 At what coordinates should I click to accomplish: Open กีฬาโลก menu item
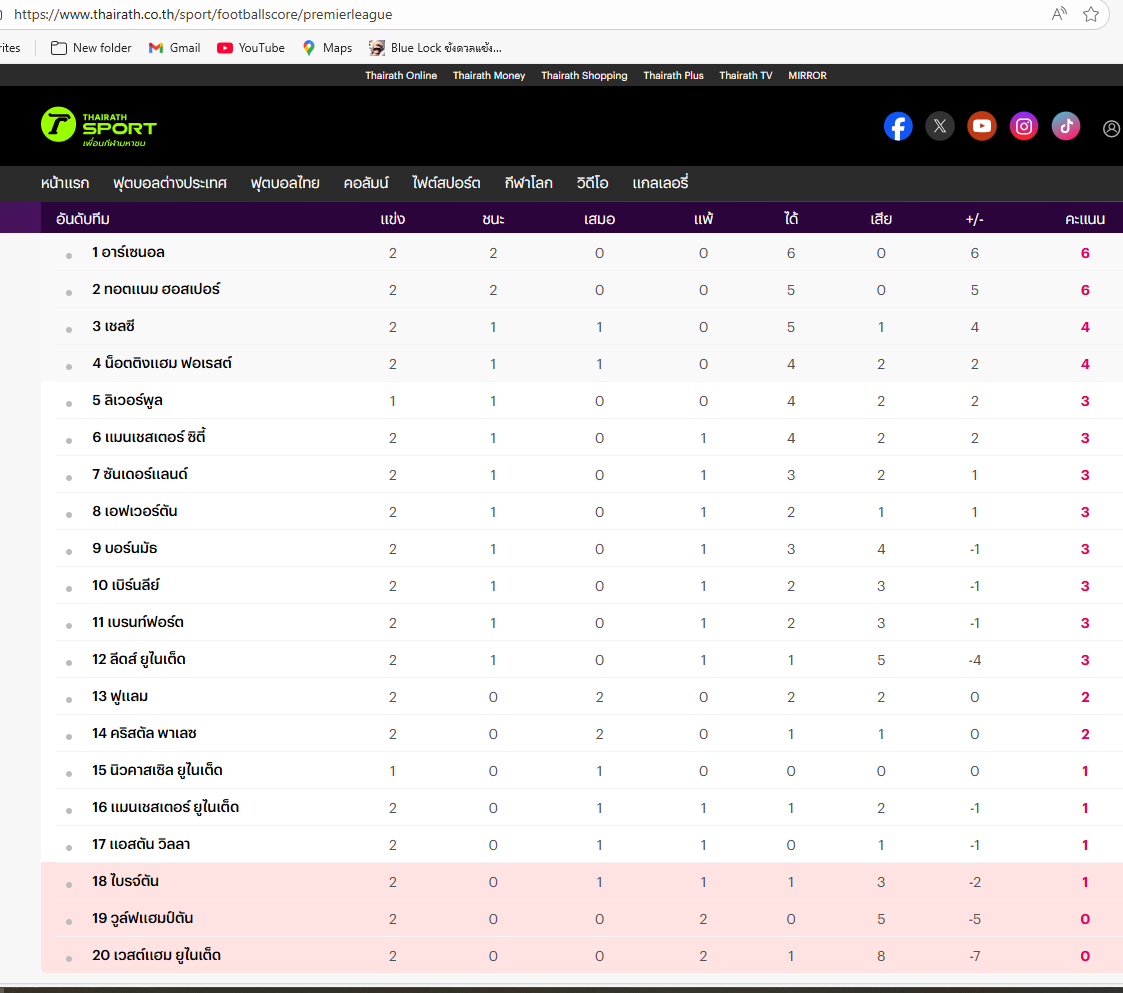(x=529, y=183)
